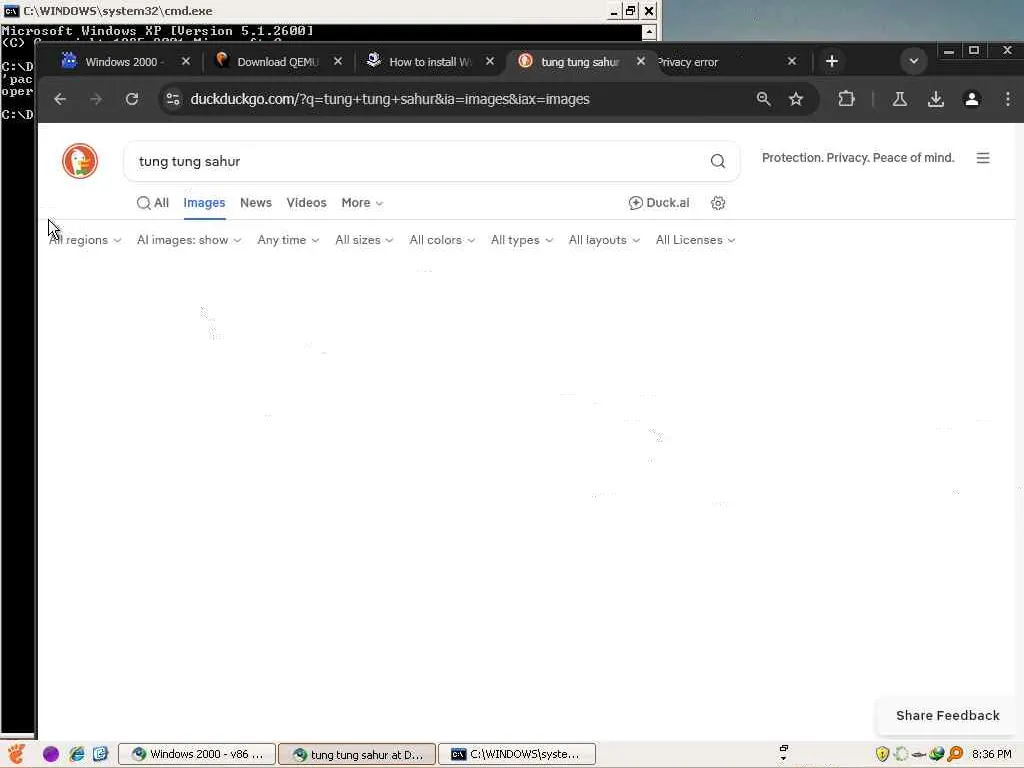Image resolution: width=1024 pixels, height=768 pixels.
Task: Open the zoom magnifier in address bar
Action: pos(763,99)
